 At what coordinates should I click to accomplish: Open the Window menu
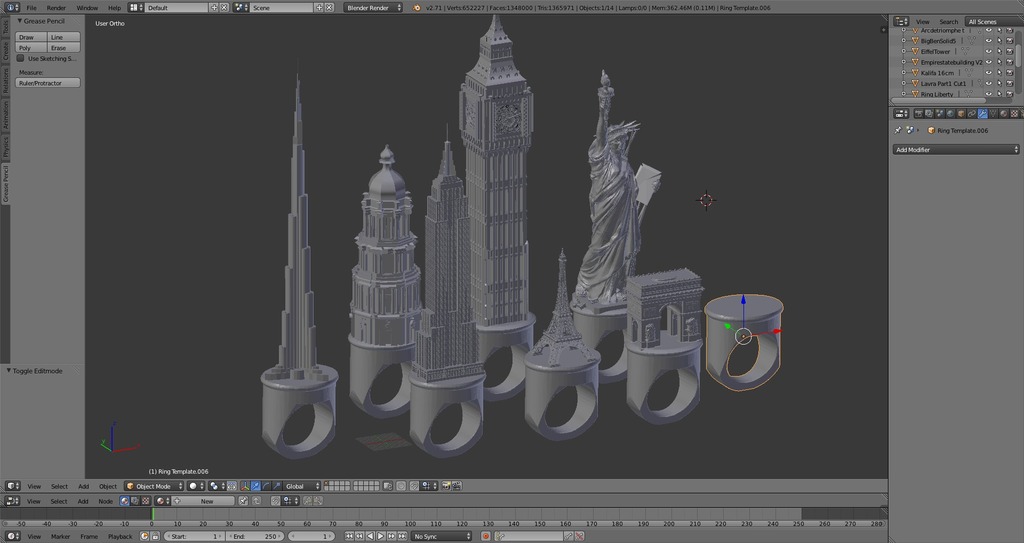click(x=87, y=8)
